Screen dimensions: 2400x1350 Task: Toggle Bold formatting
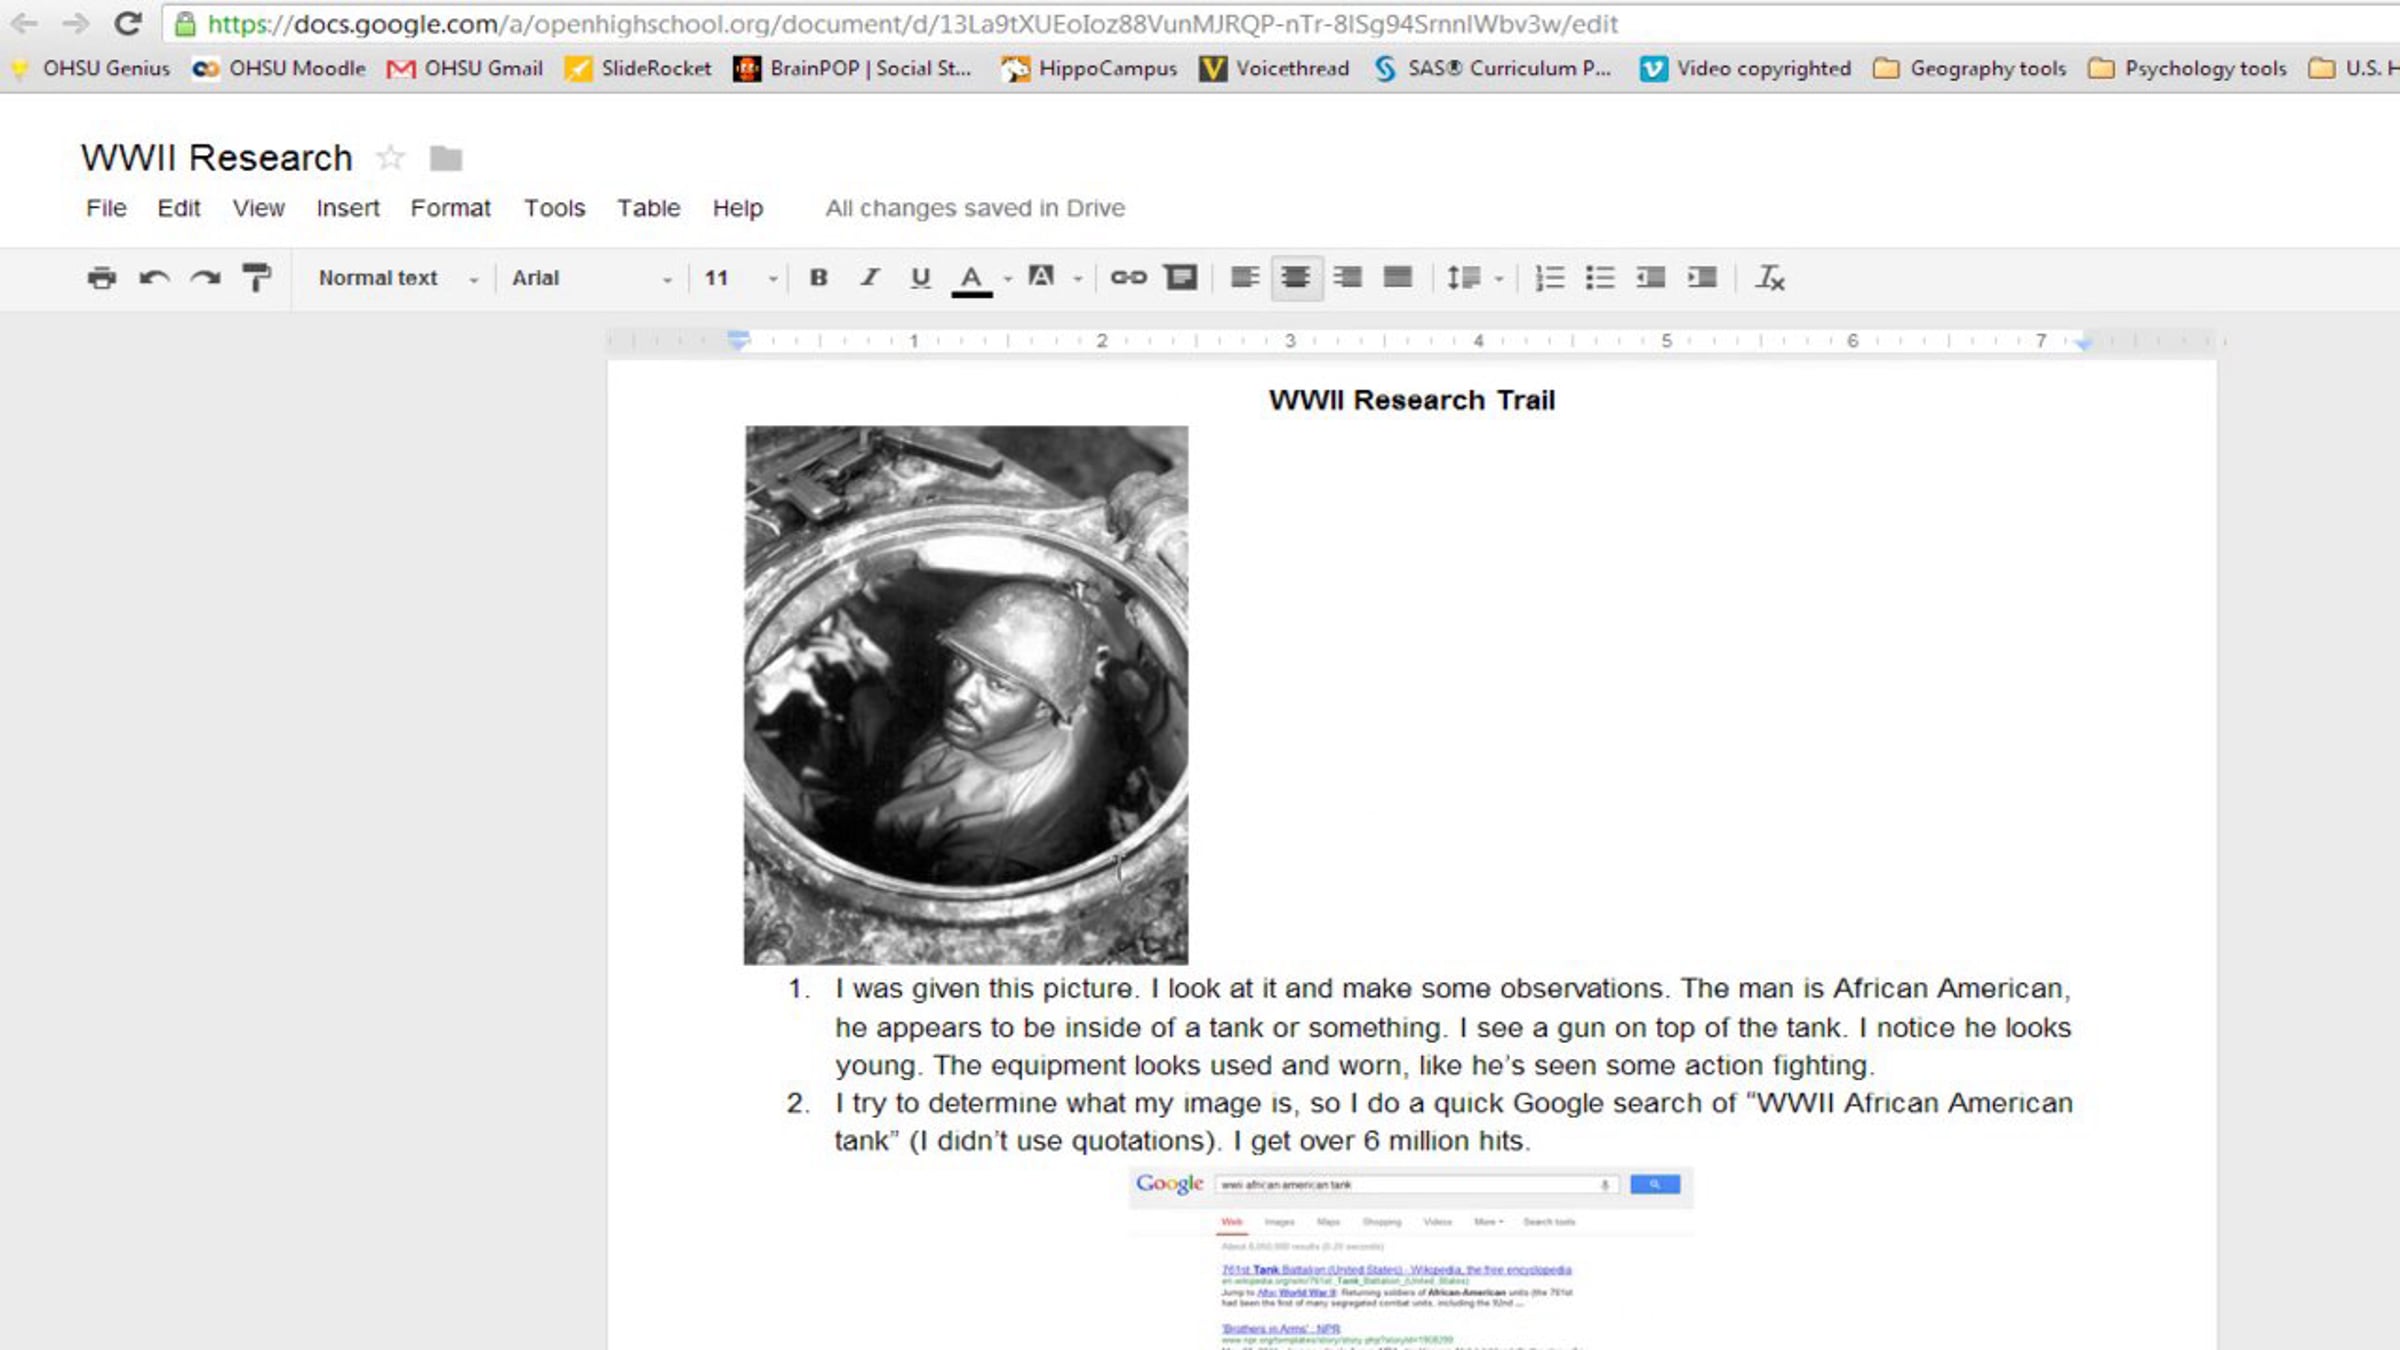tap(818, 278)
